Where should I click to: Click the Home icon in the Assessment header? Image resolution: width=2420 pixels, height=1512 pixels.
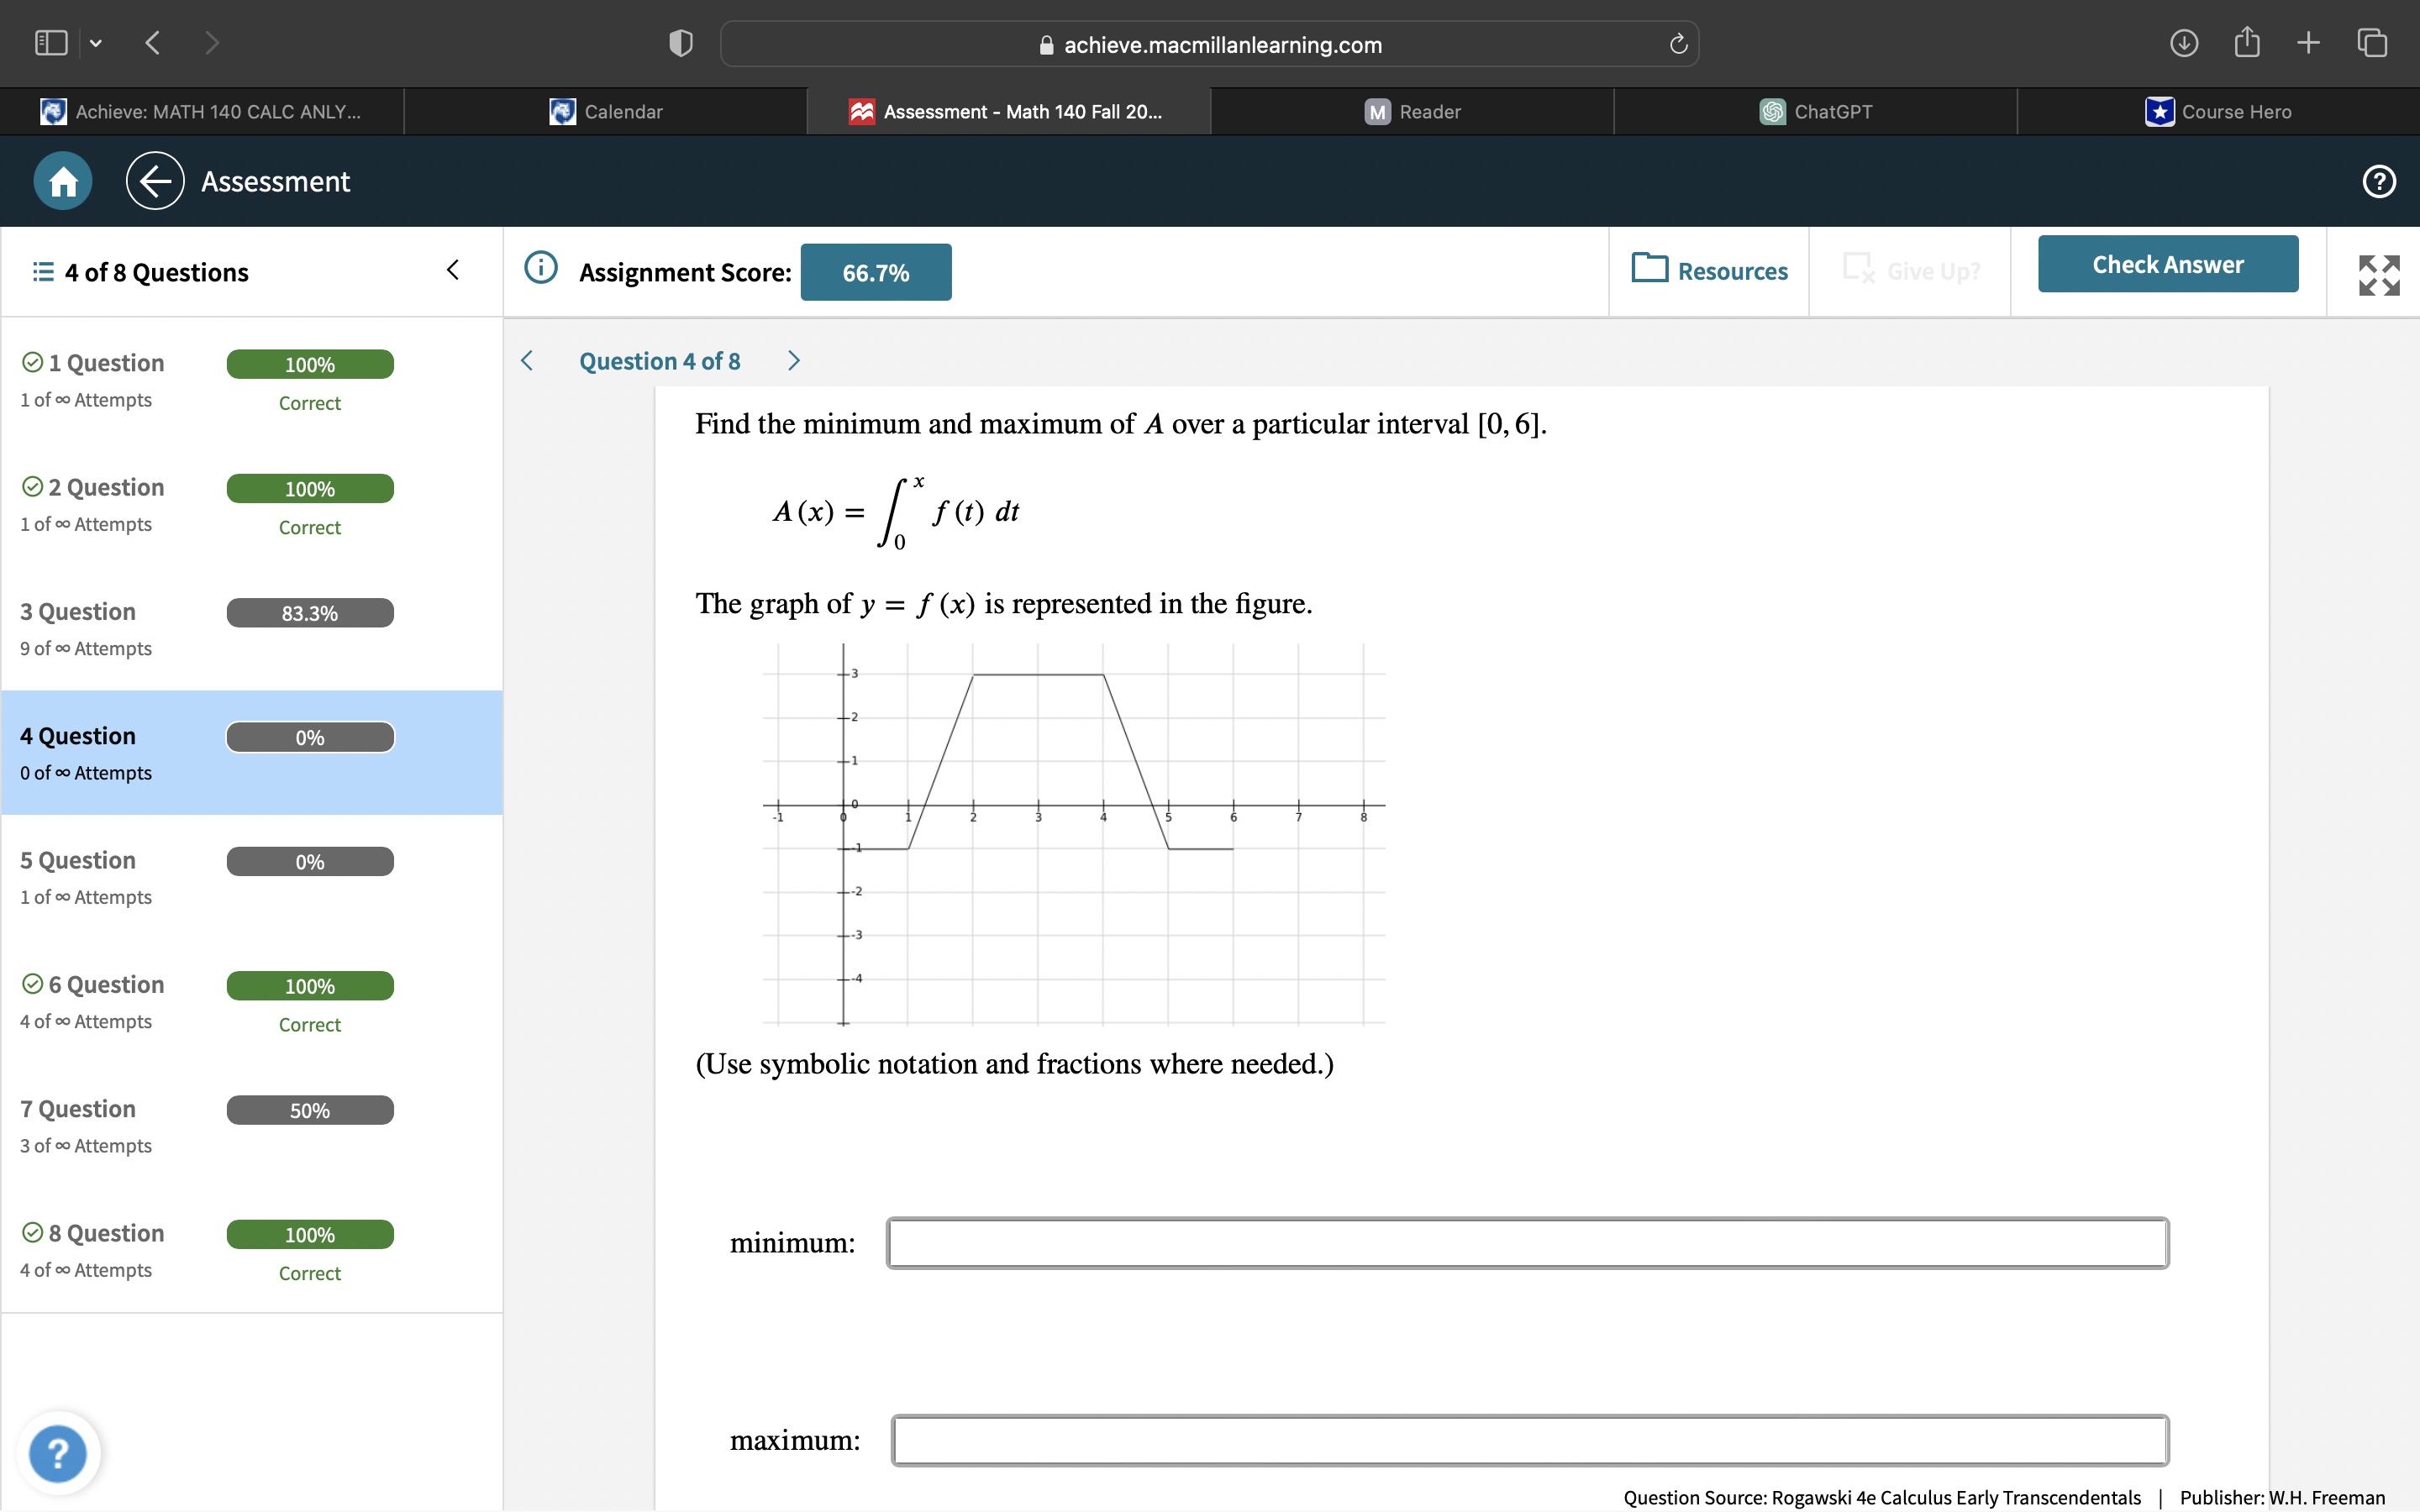point(61,181)
